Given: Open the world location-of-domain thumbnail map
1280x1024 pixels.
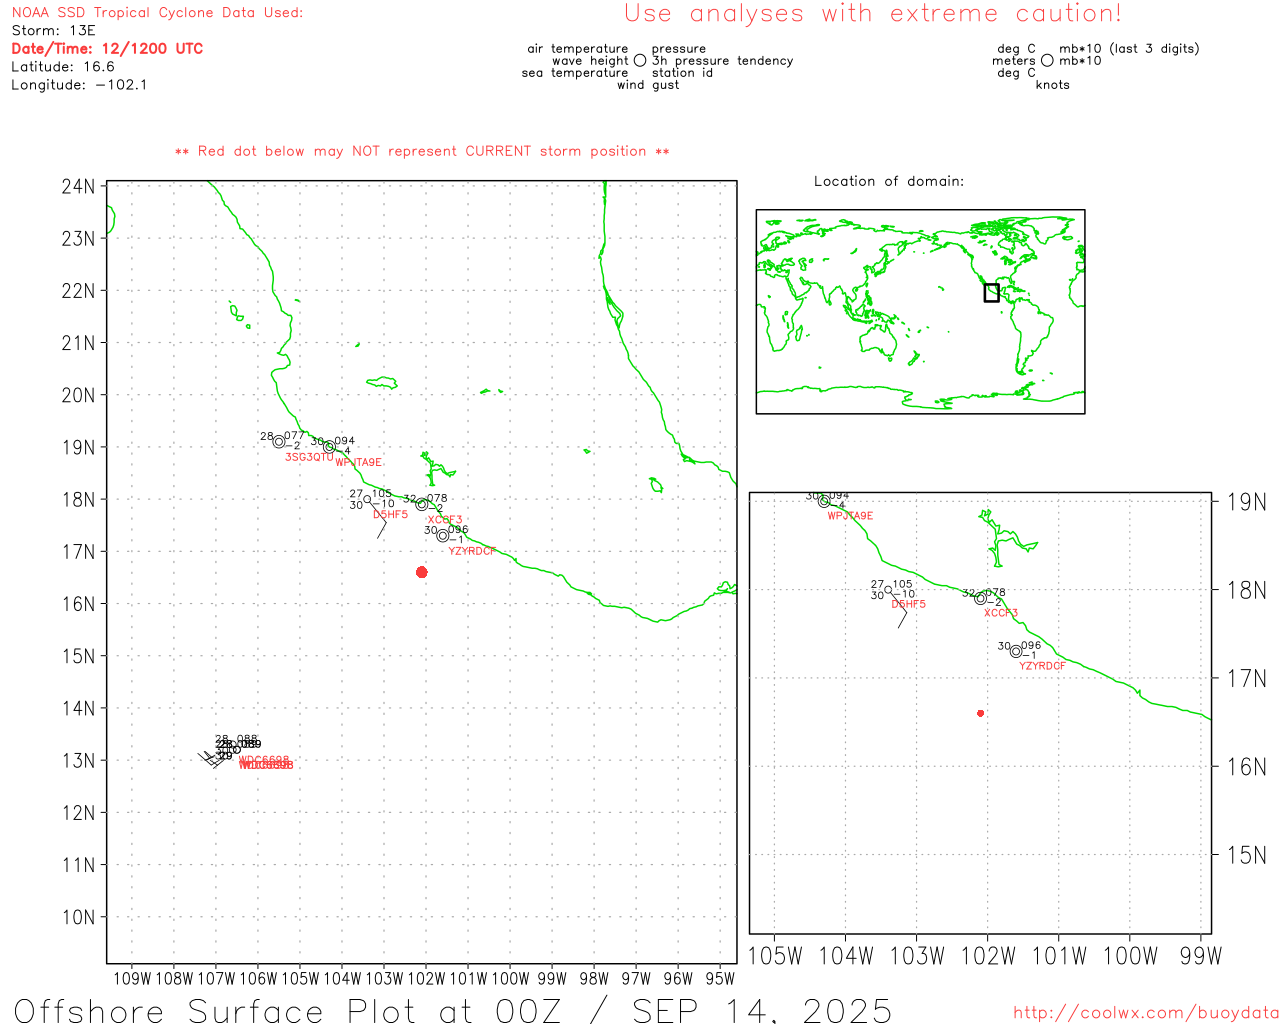Looking at the screenshot, I should 920,311.
